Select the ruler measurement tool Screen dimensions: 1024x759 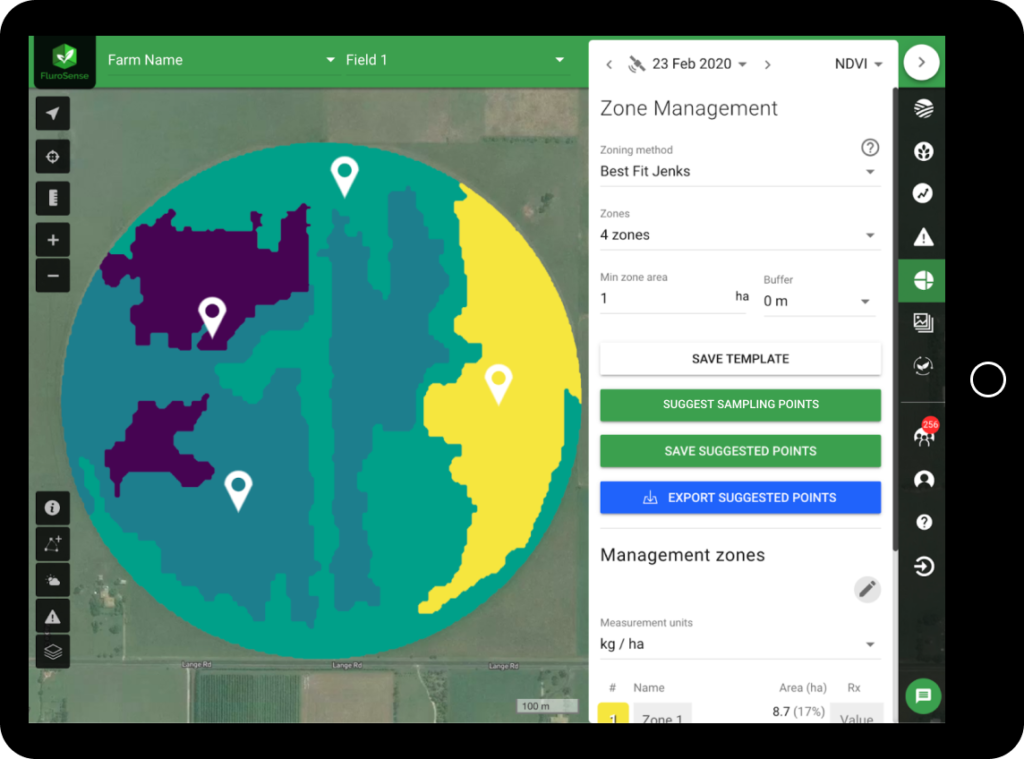click(53, 198)
